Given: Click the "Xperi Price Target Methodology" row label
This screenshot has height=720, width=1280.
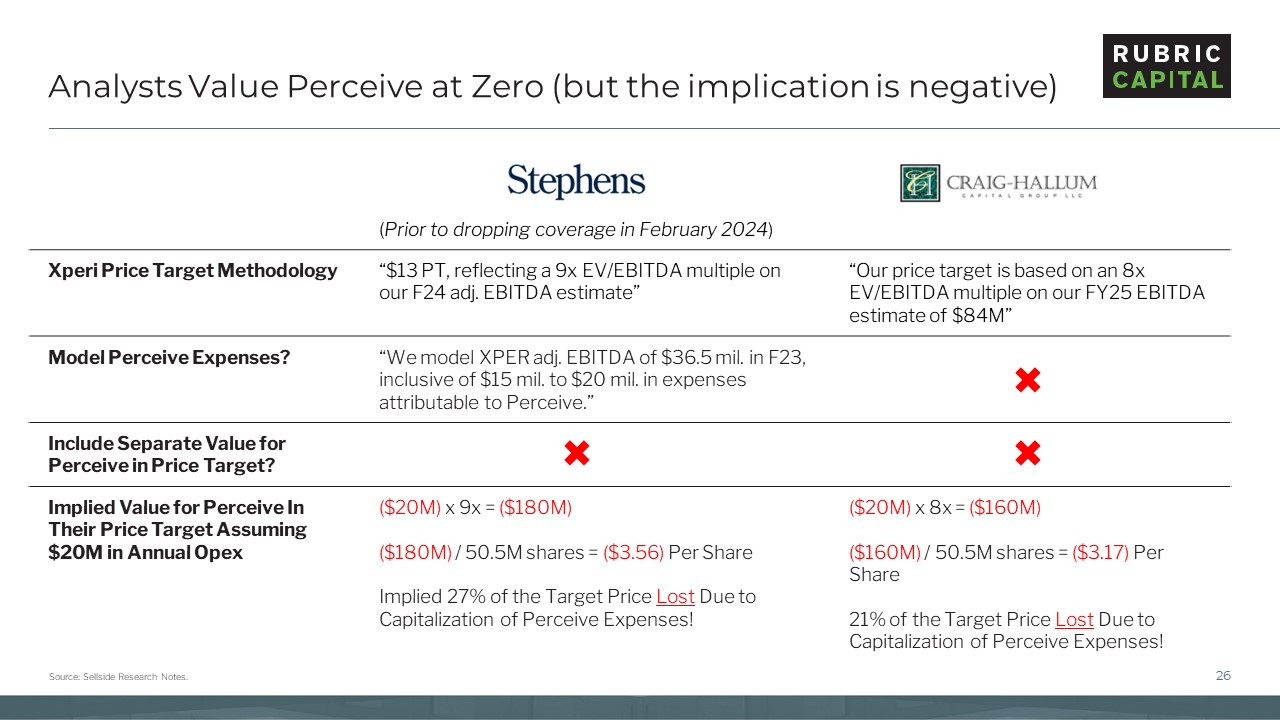Looking at the screenshot, I should coord(193,271).
